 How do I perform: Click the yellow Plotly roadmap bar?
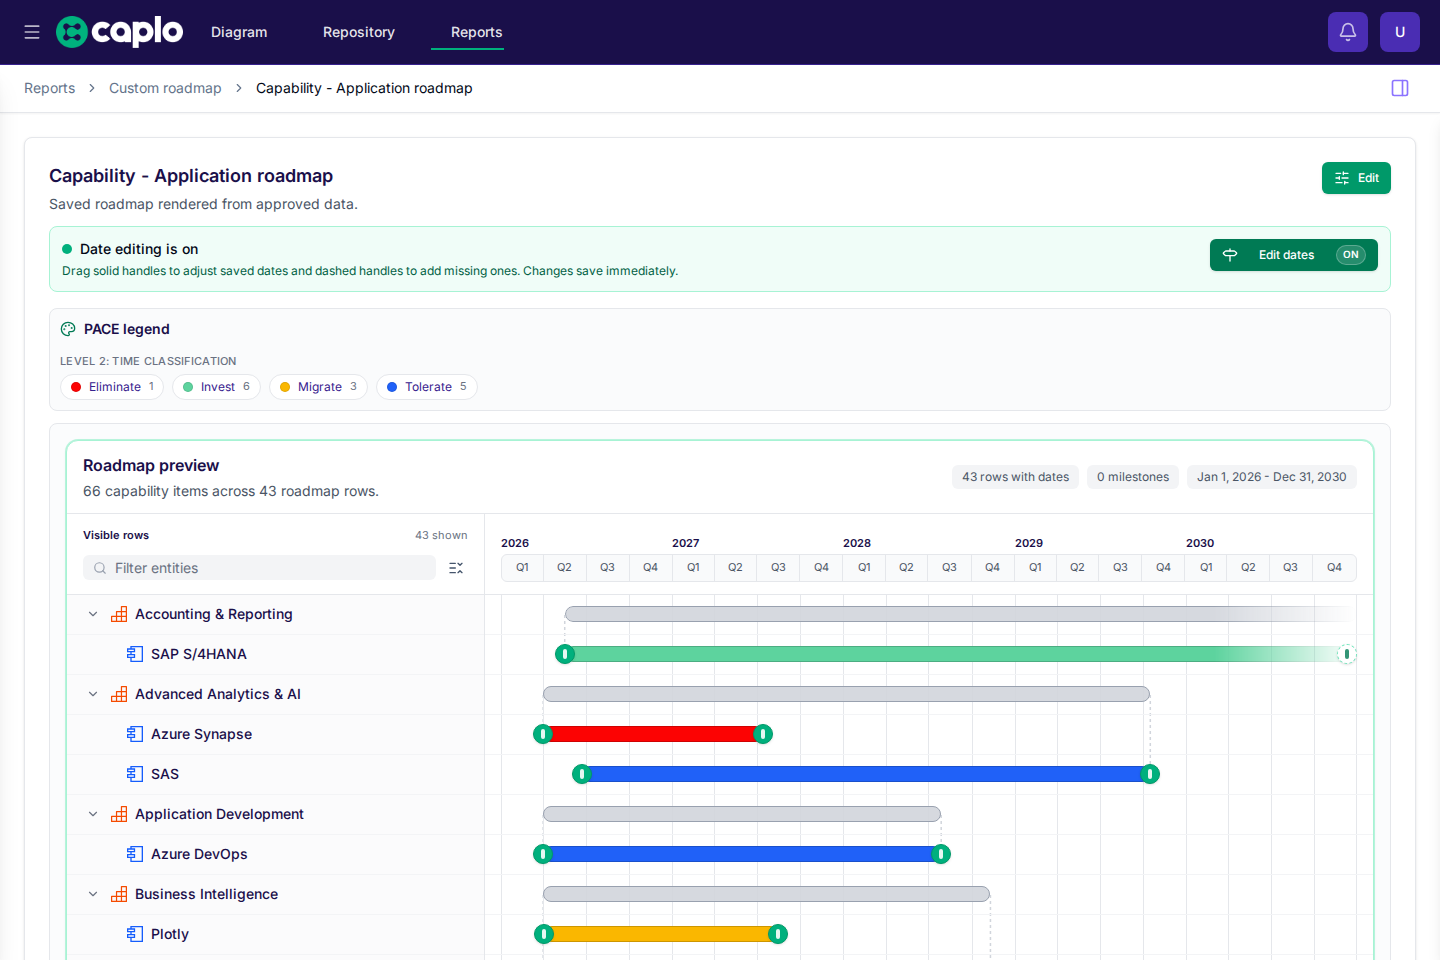[x=661, y=934]
